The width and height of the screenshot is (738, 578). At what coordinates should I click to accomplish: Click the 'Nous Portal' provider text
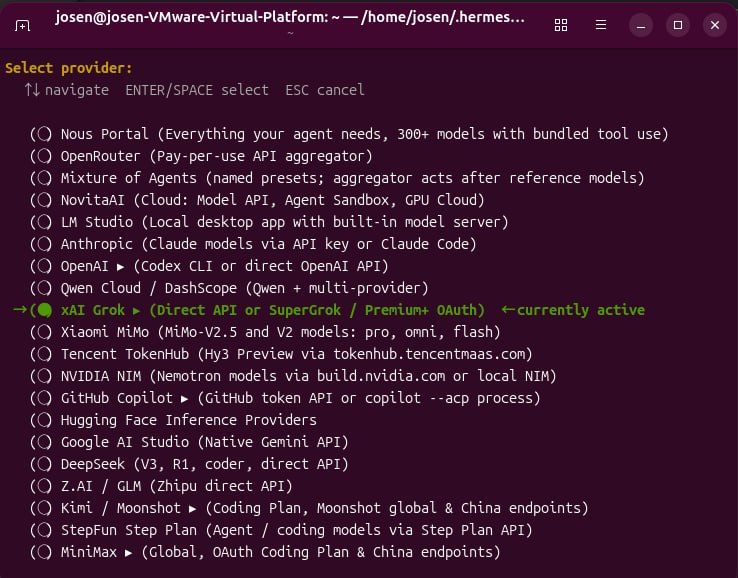[104, 134]
